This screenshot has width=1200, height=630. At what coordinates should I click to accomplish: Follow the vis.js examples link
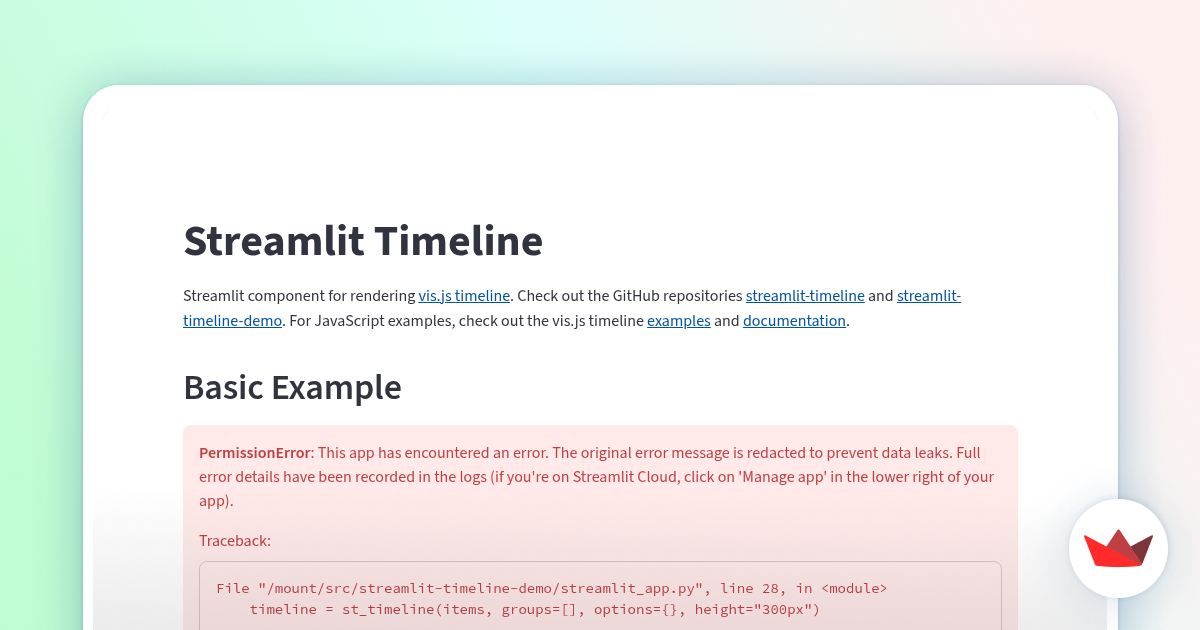[678, 321]
